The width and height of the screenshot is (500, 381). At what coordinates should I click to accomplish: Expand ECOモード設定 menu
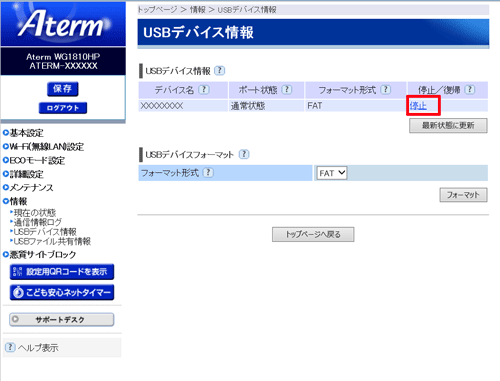click(x=34, y=160)
